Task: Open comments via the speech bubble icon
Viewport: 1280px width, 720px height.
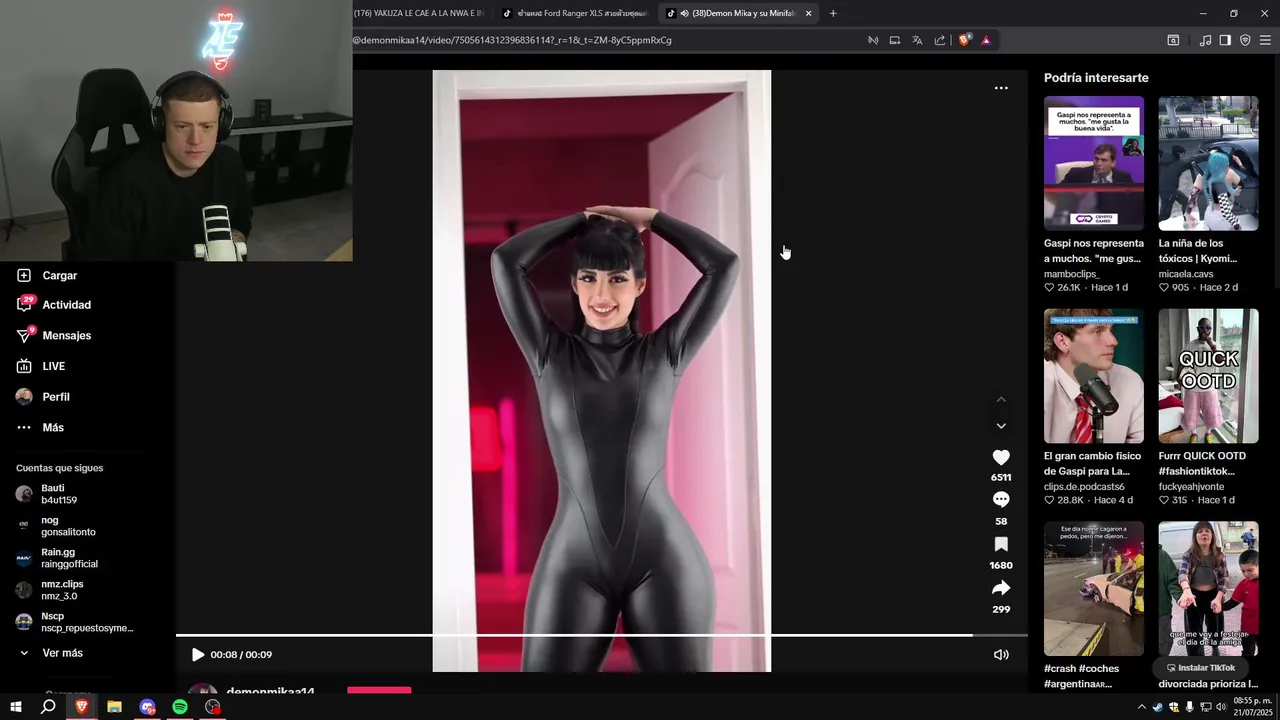Action: 1001,499
